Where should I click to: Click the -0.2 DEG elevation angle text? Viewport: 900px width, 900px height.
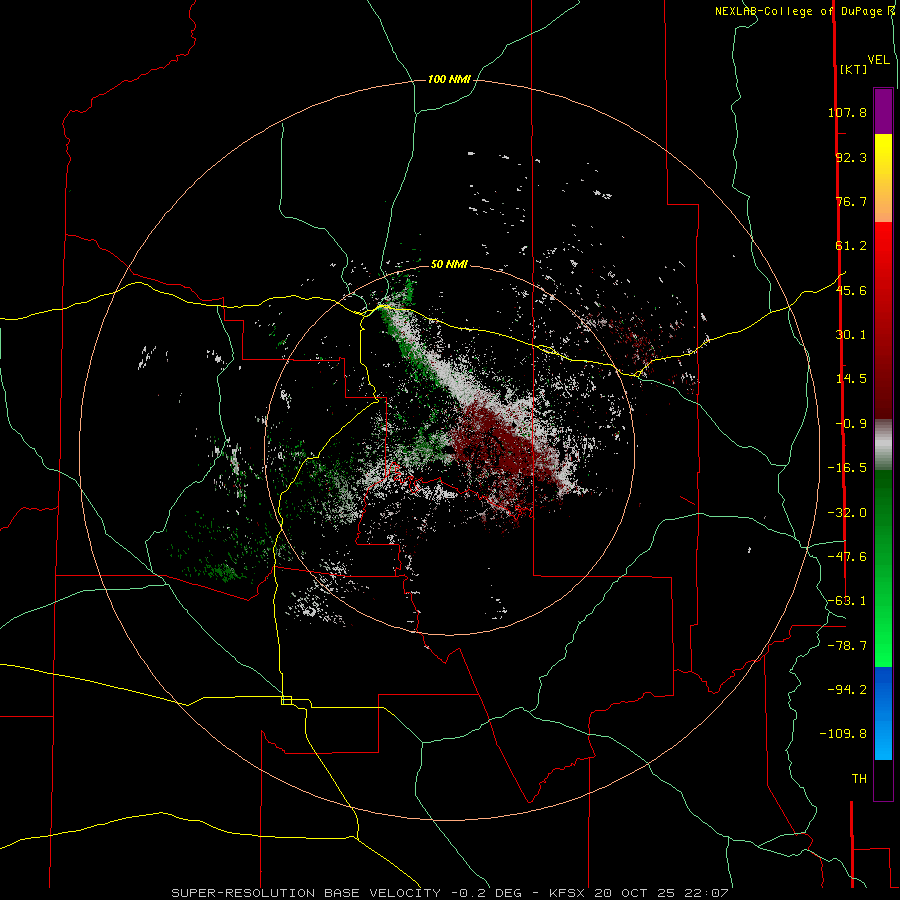pos(486,893)
